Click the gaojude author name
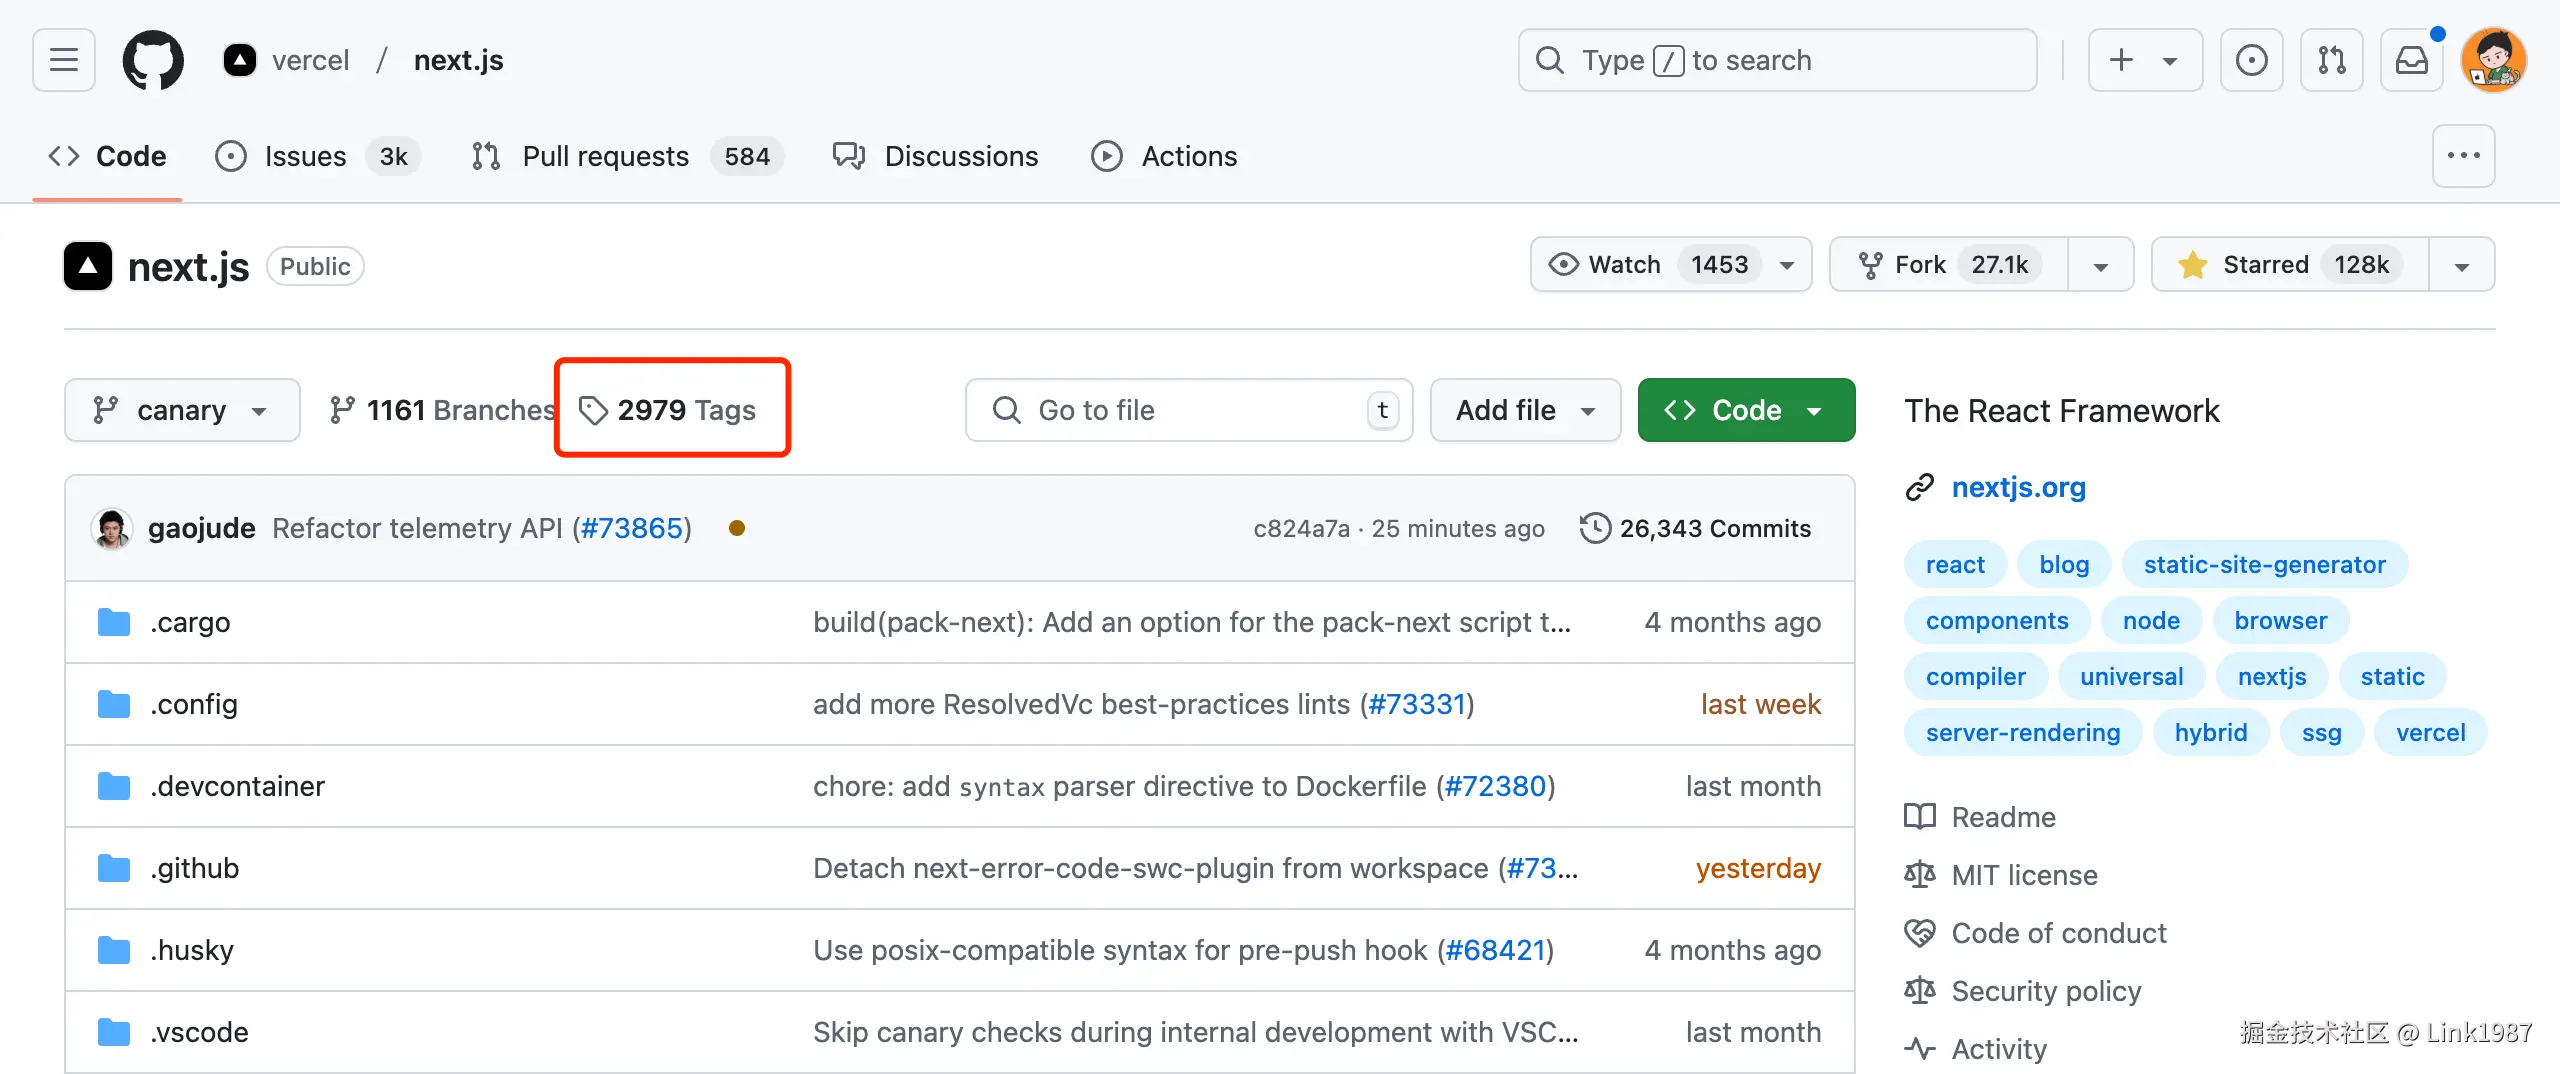2560x1074 pixels. 202,528
